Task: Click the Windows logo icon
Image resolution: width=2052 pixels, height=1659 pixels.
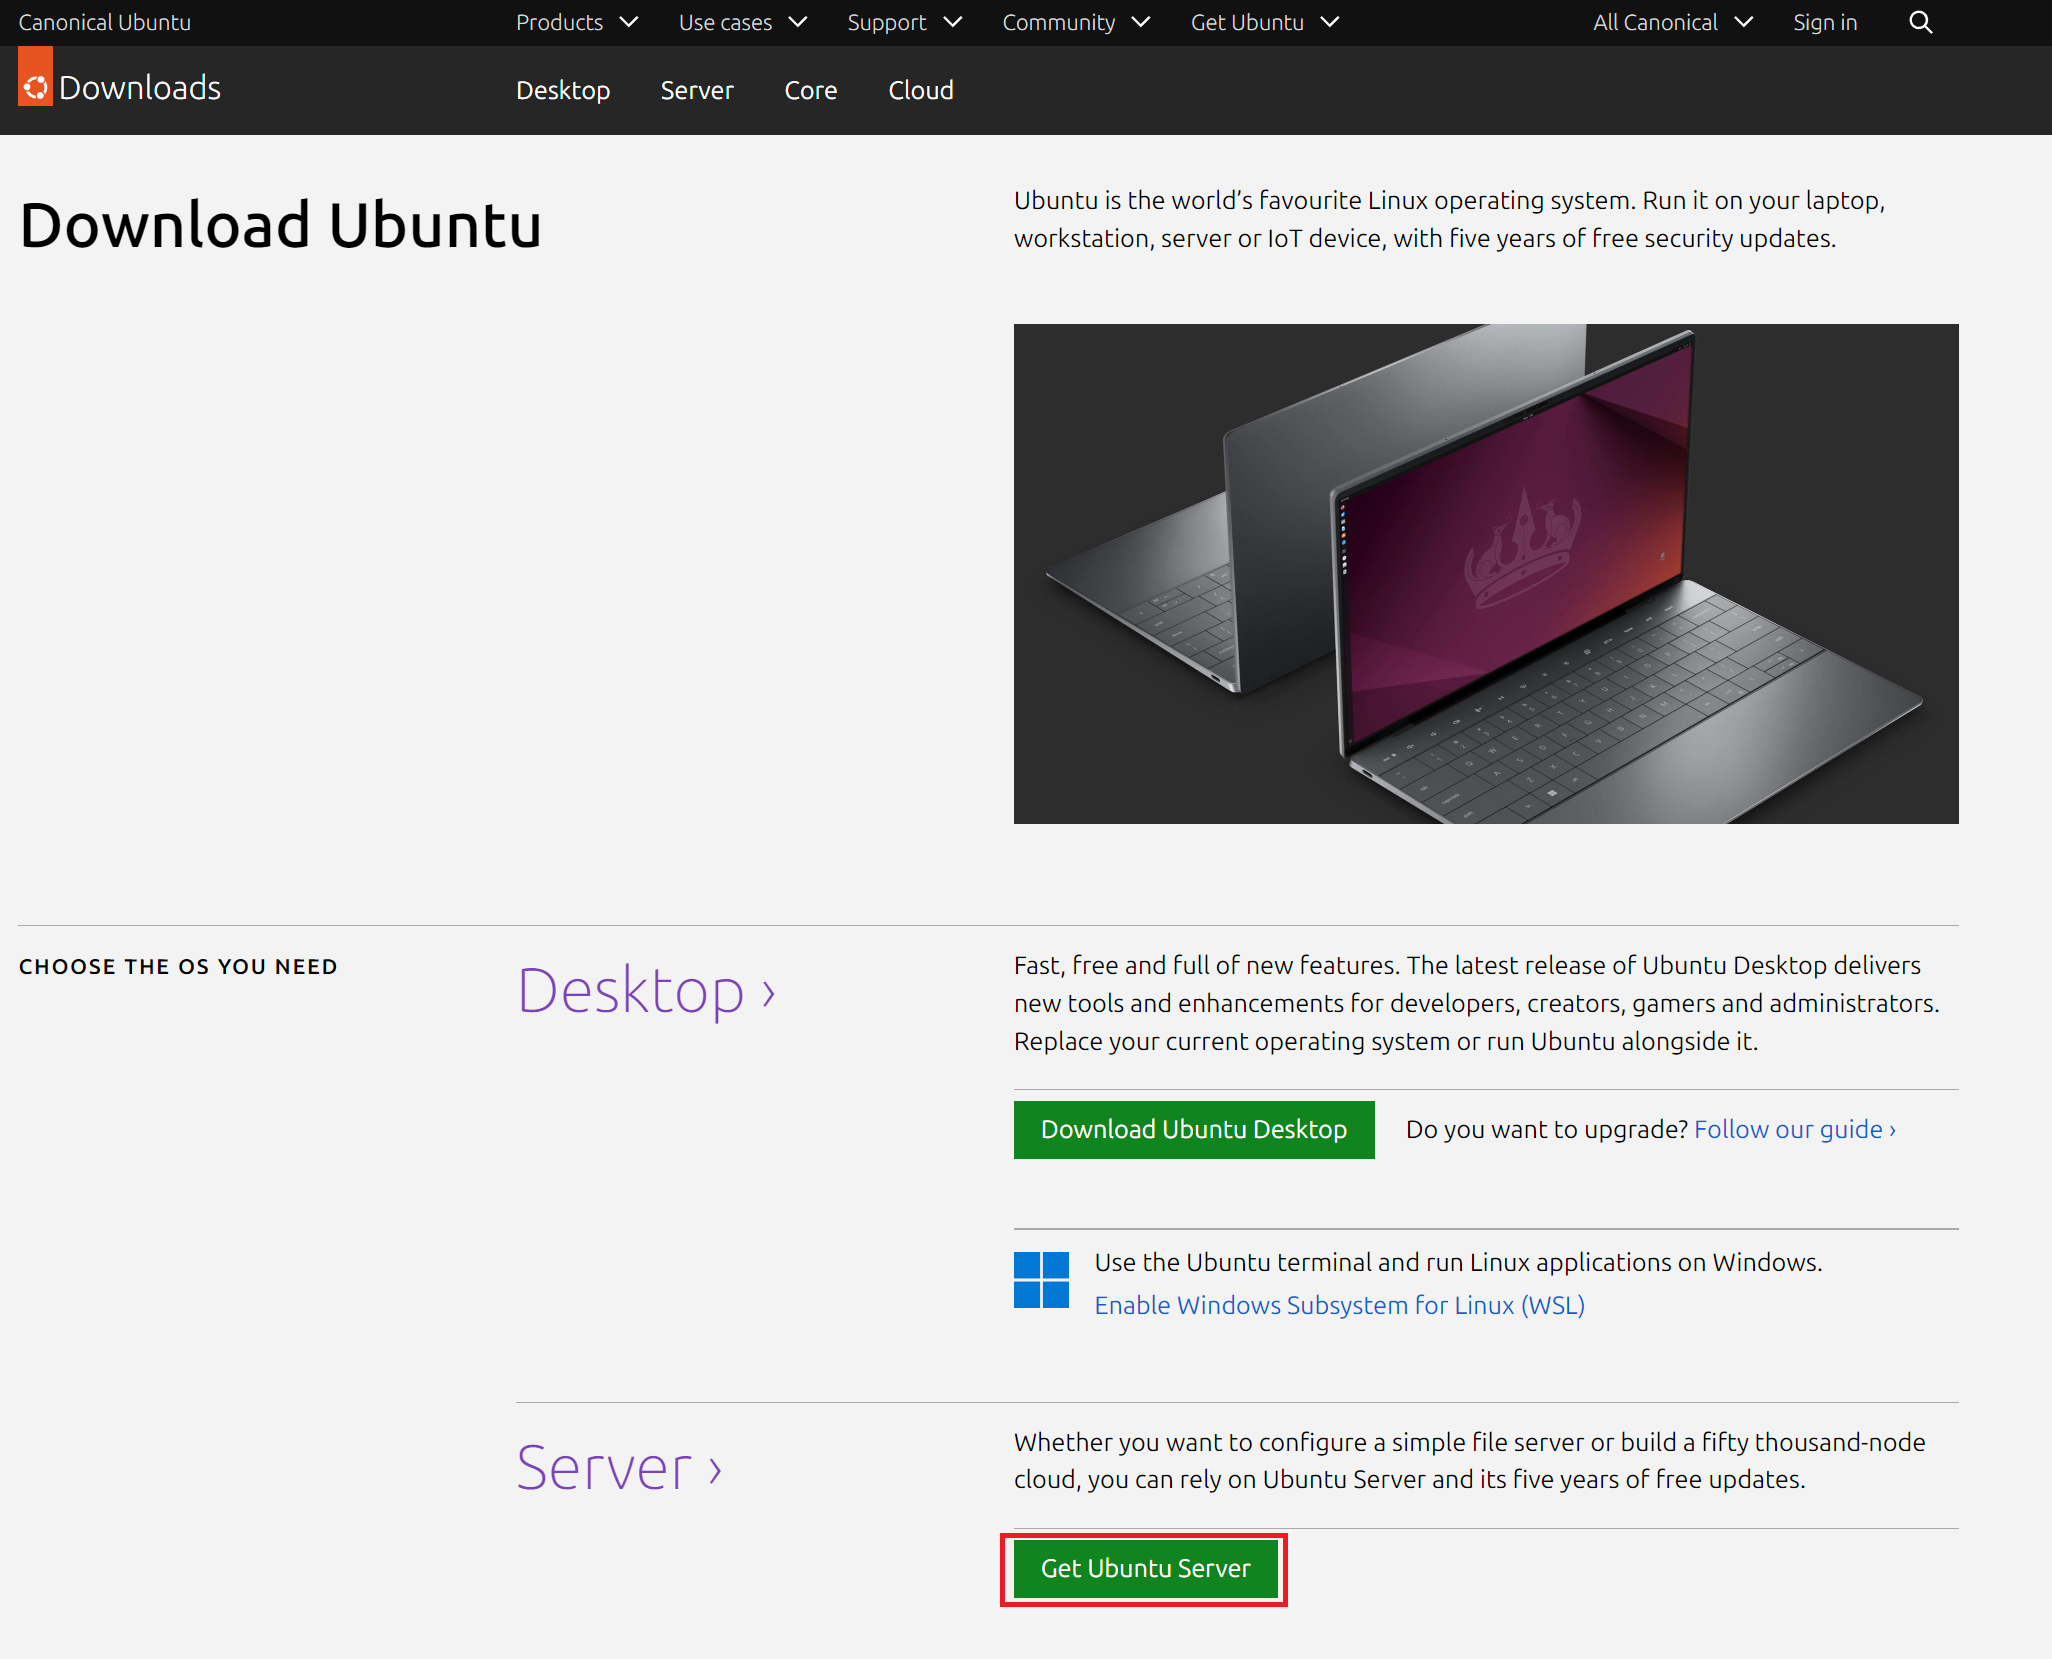Action: 1041,1281
